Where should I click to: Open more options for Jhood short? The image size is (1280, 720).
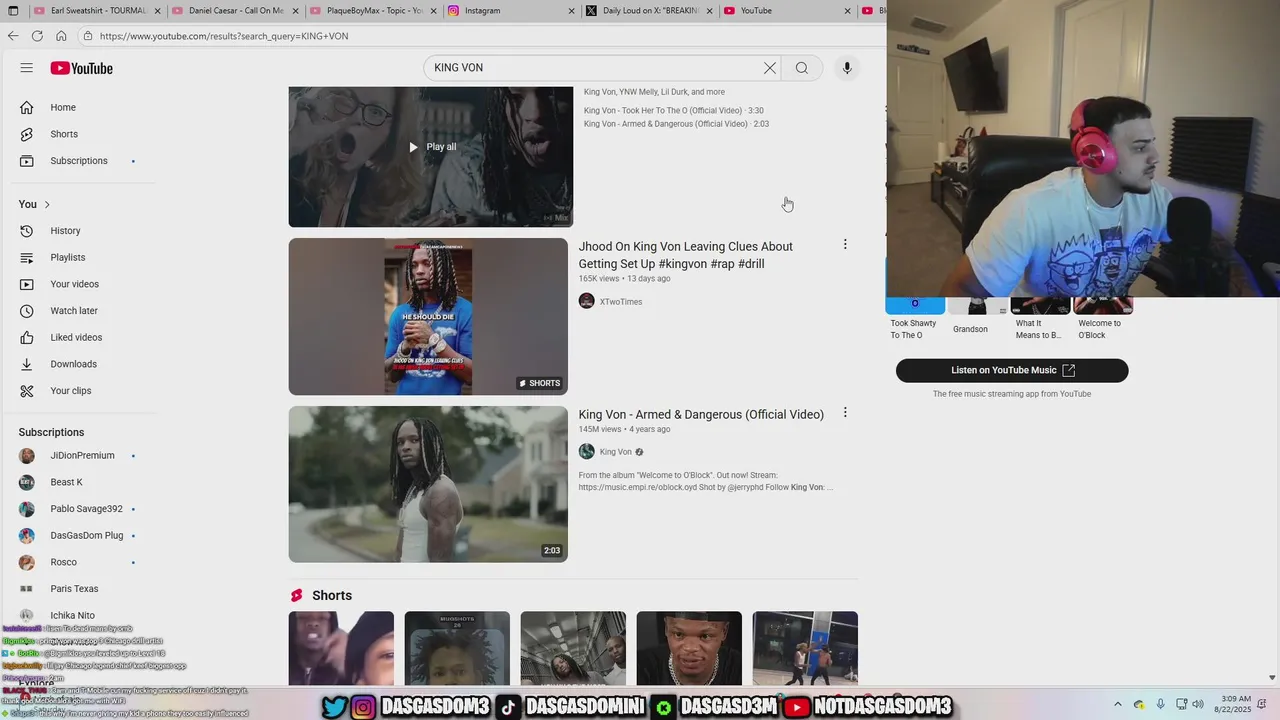click(845, 244)
